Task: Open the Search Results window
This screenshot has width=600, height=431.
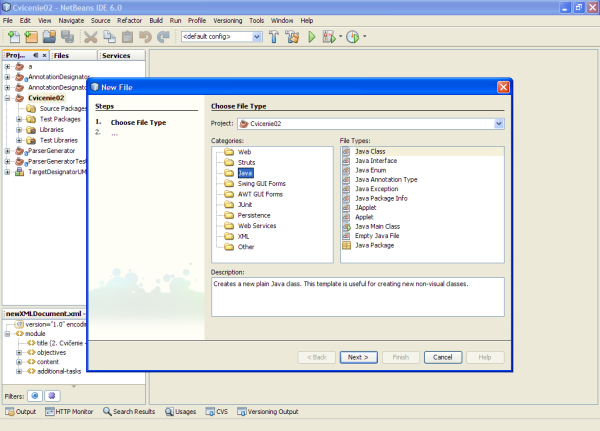Action: click(x=129, y=412)
